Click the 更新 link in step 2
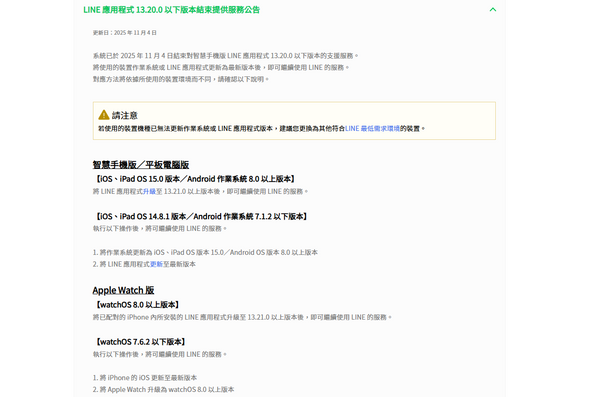600x397 pixels. pyautogui.click(x=156, y=264)
